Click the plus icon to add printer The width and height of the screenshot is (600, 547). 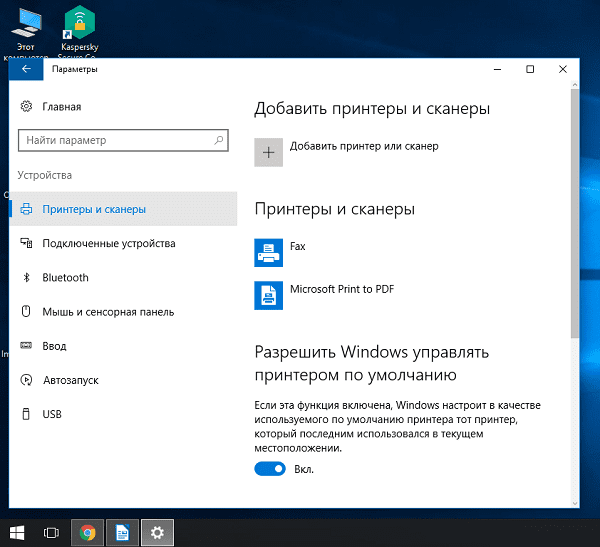[268, 151]
